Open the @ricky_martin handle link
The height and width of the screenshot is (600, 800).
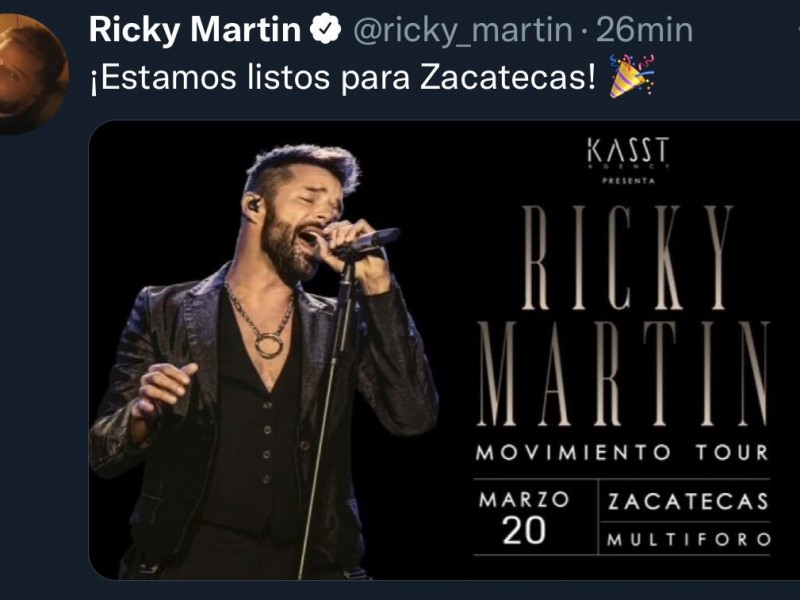(x=463, y=31)
